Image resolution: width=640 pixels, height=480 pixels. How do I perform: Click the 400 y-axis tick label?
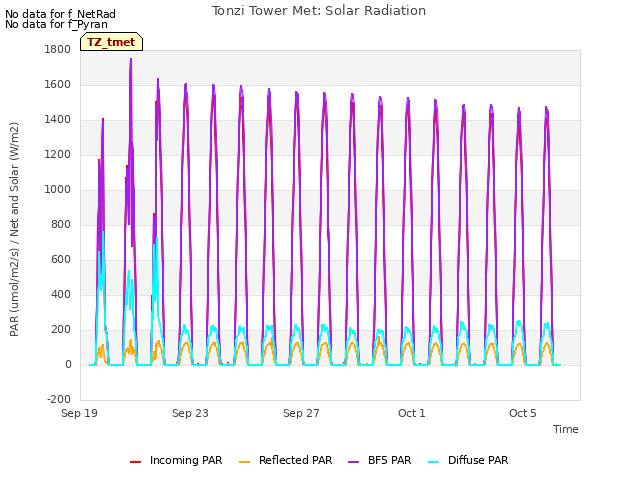coord(61,295)
